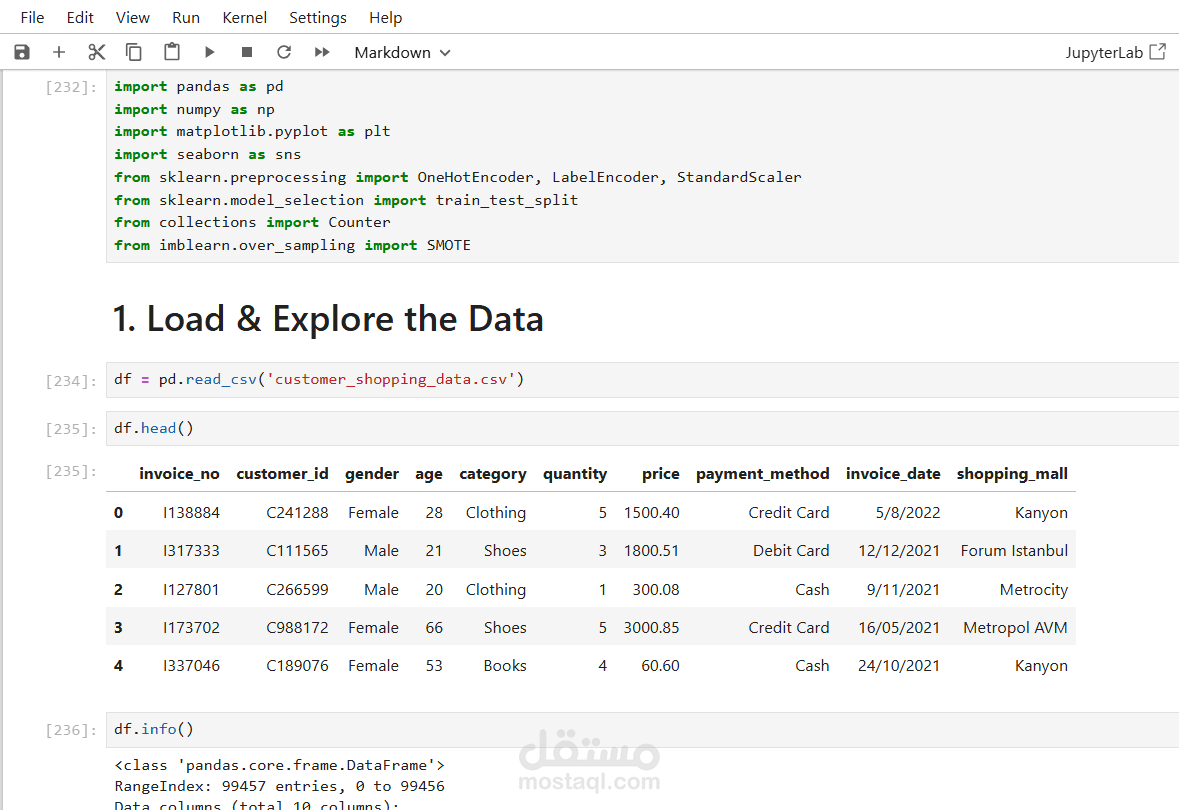The width and height of the screenshot is (1179, 810).
Task: Copy the selected cell using toolbar icon
Action: pos(134,52)
